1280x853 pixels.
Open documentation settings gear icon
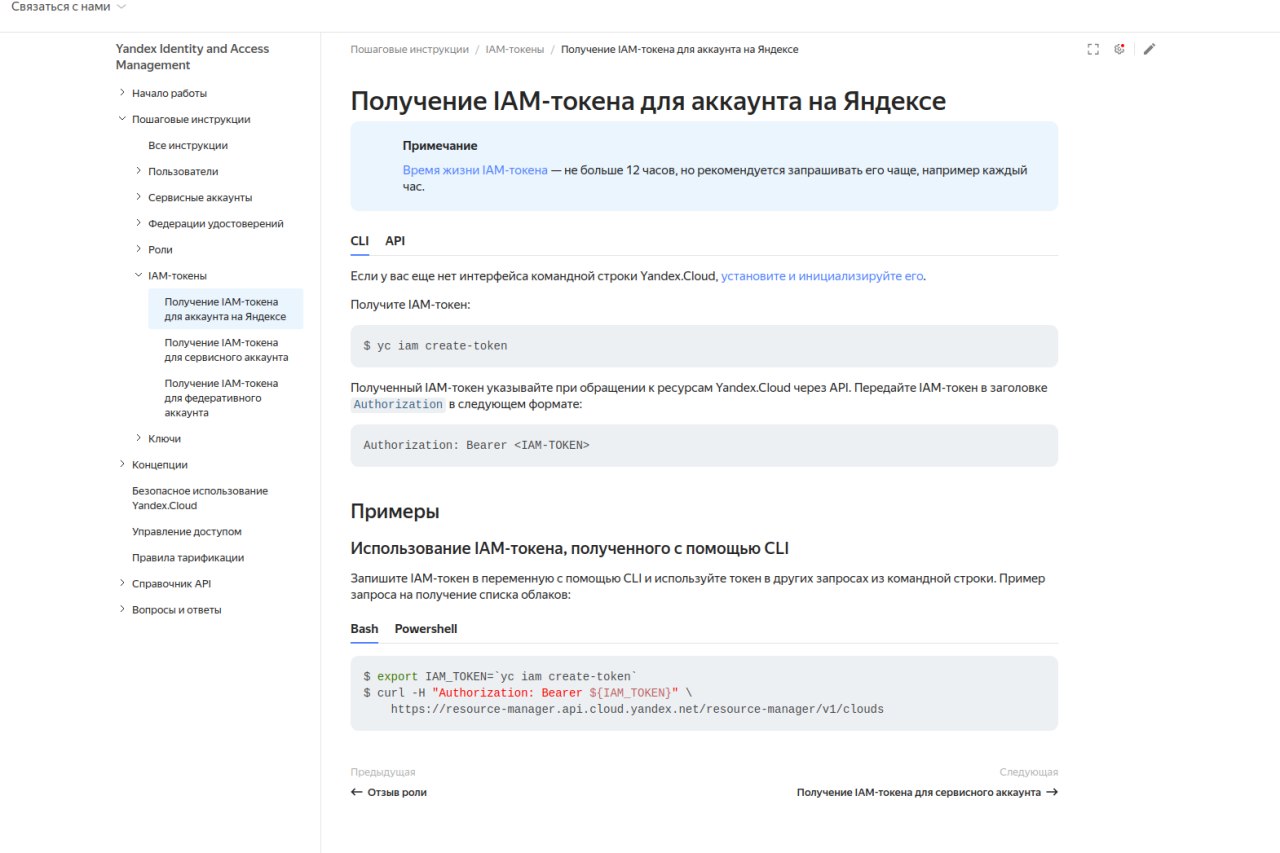(x=1120, y=49)
